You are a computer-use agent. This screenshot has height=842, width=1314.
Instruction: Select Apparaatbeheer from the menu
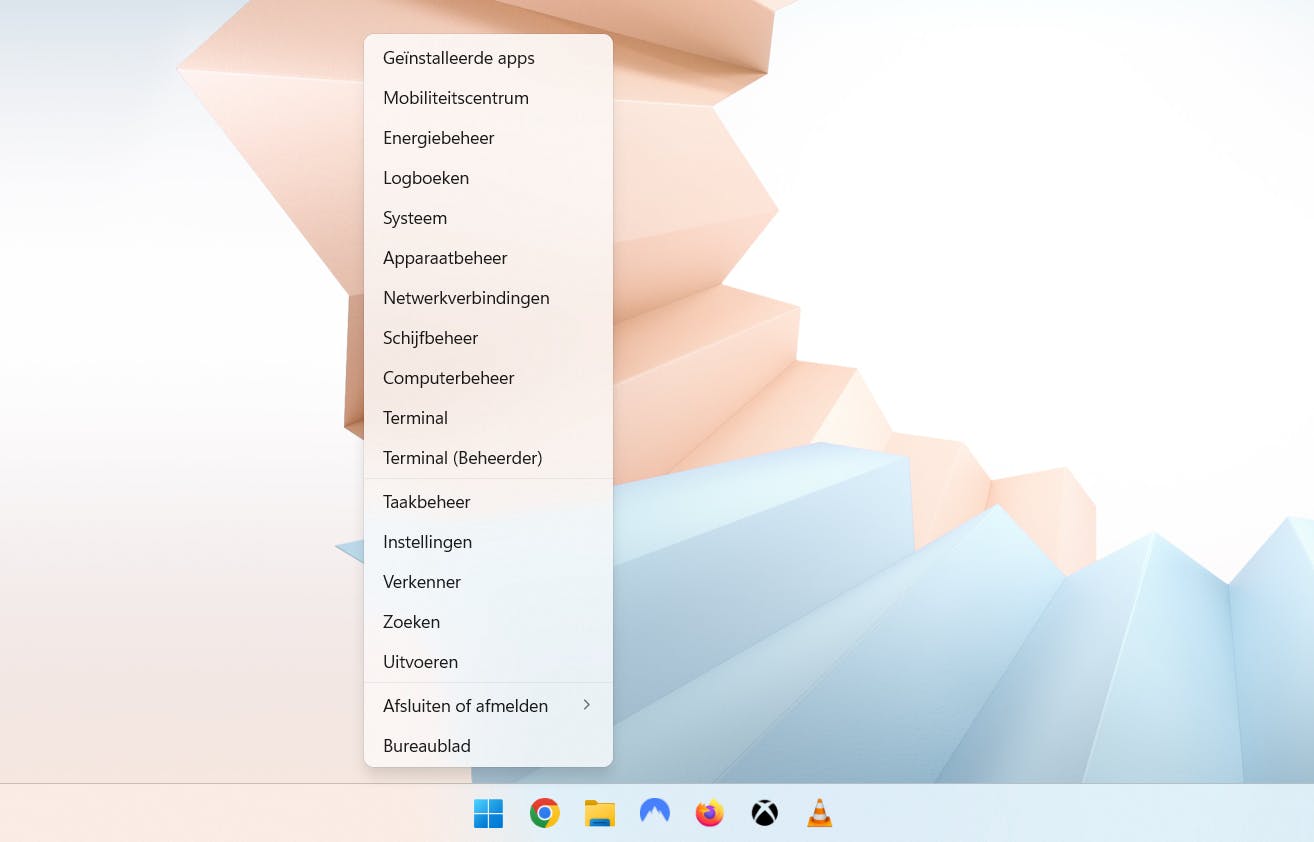pyautogui.click(x=445, y=257)
